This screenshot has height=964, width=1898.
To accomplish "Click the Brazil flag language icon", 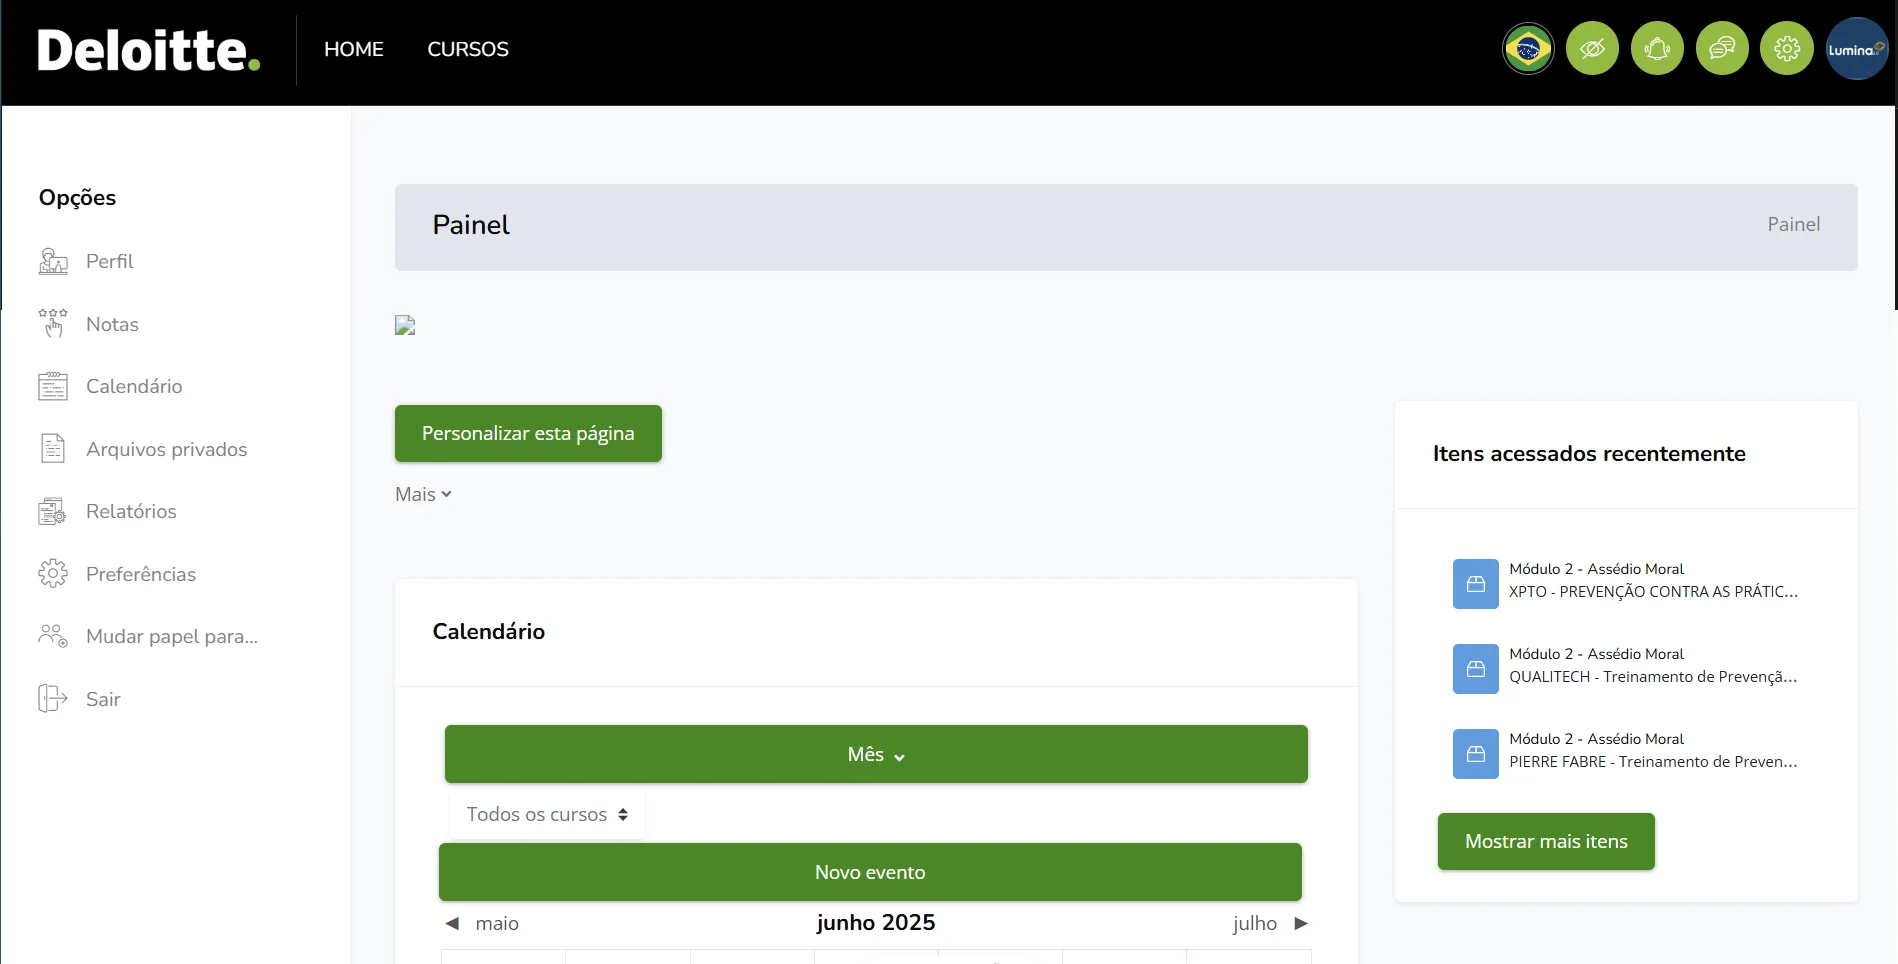I will [x=1528, y=48].
